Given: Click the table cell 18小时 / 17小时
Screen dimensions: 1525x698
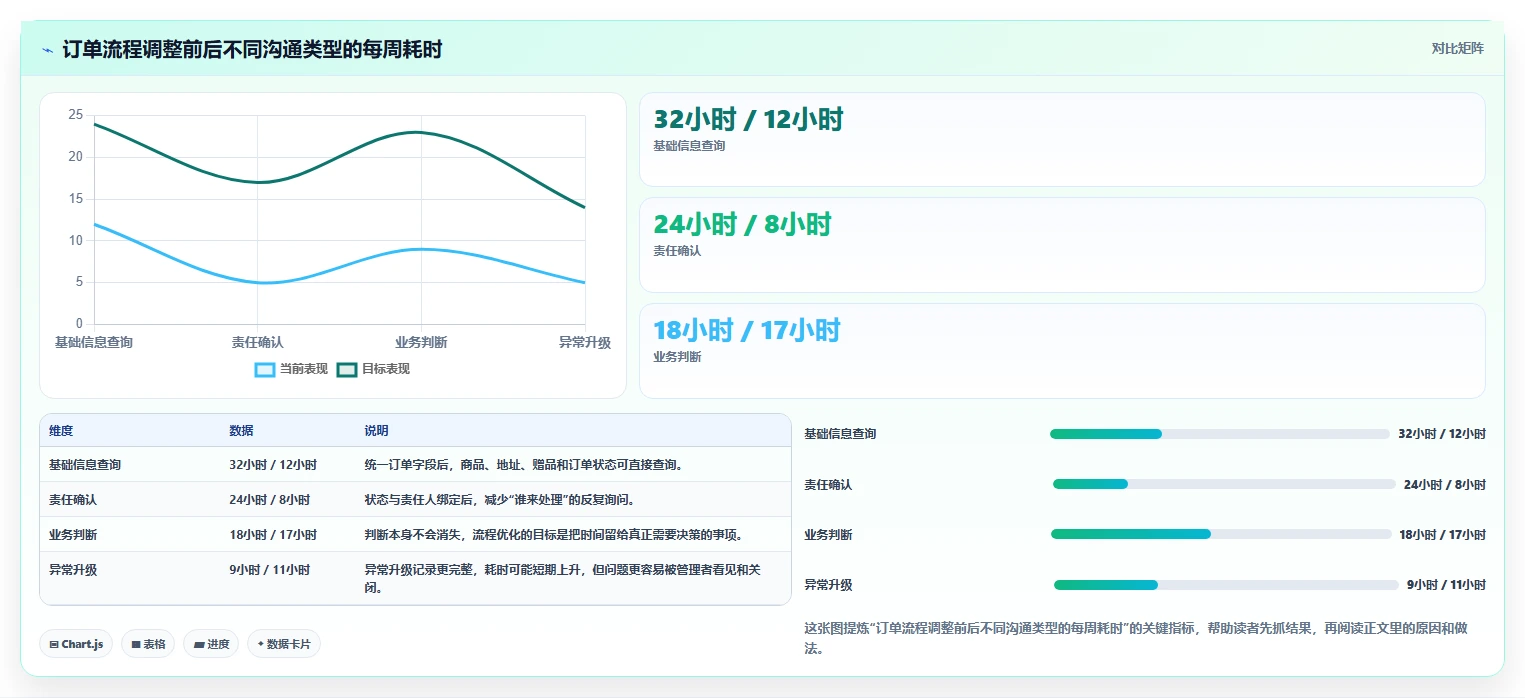Looking at the screenshot, I should [273, 535].
